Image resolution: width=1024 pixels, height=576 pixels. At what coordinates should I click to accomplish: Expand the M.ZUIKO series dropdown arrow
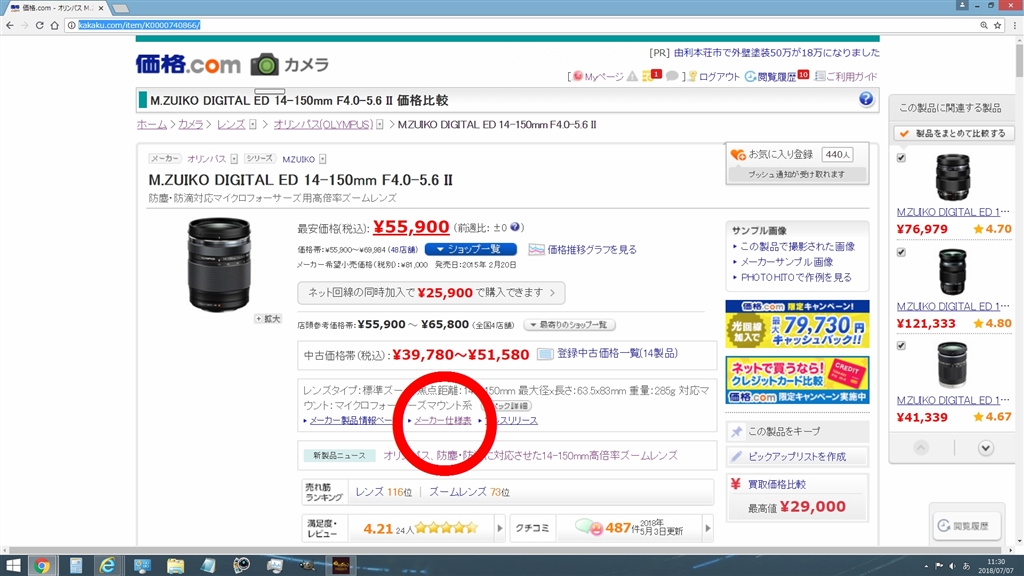(x=323, y=159)
